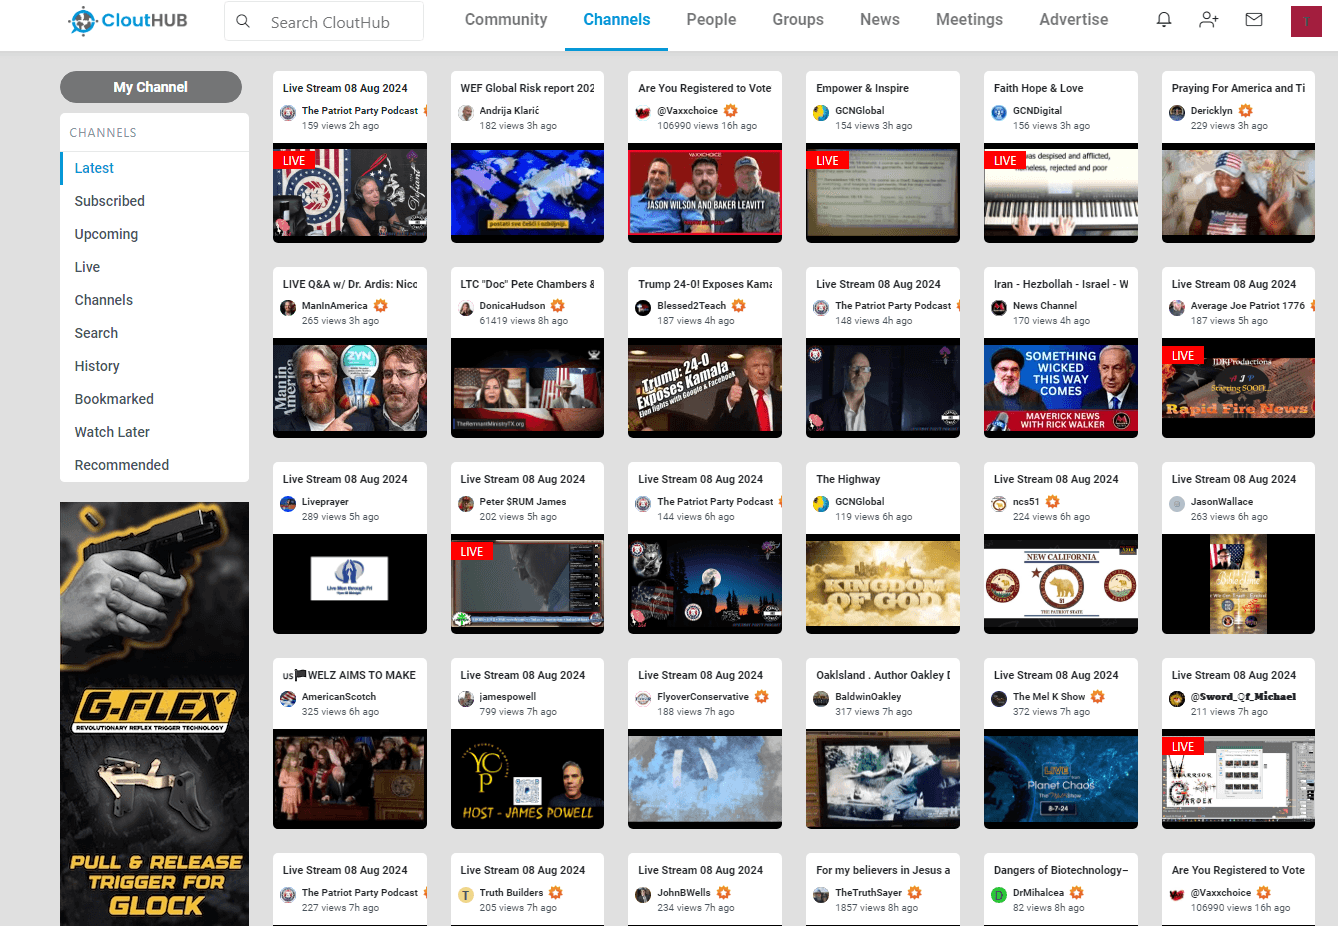Open the Groups tab
Screen dimensions: 1338x926
pos(798,20)
